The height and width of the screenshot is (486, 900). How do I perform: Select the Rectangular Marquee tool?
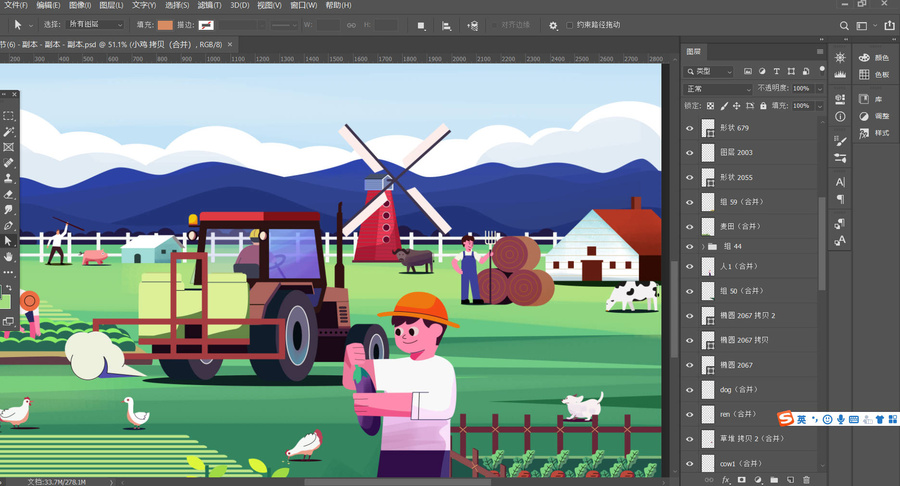click(9, 116)
